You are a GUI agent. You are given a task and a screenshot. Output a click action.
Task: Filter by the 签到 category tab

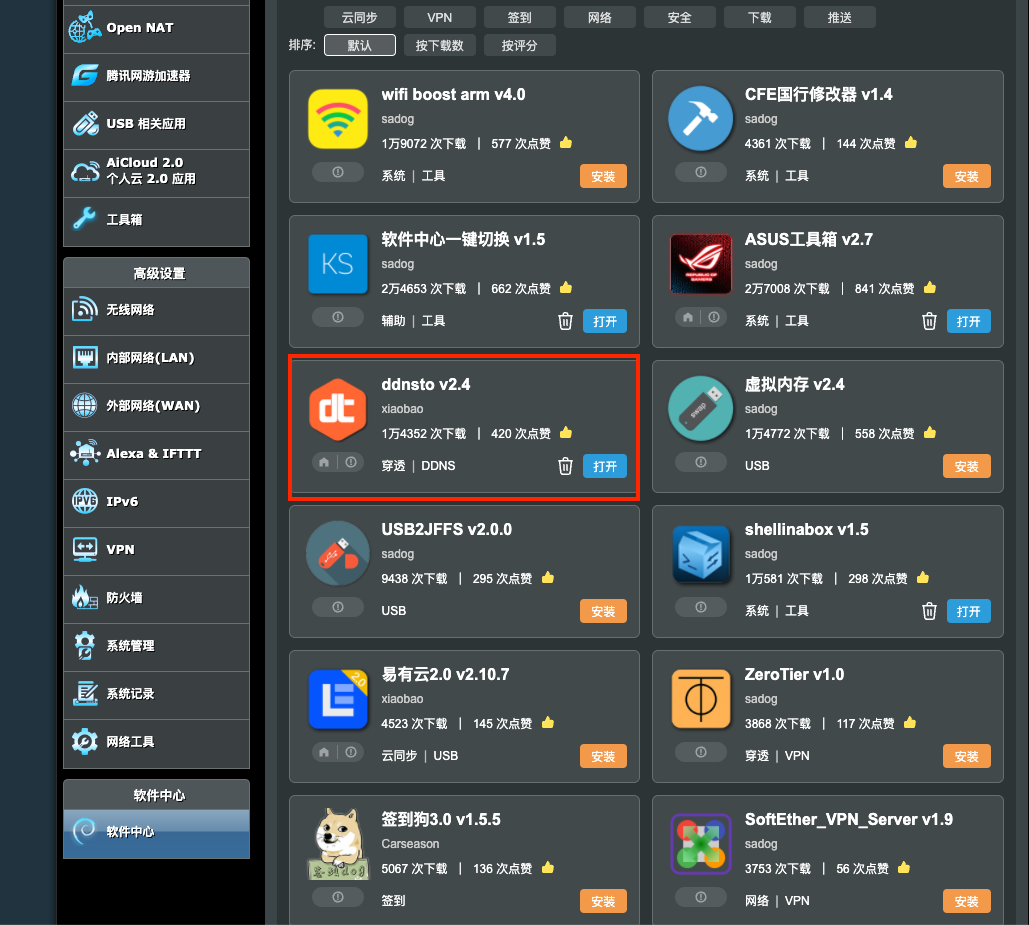(520, 18)
